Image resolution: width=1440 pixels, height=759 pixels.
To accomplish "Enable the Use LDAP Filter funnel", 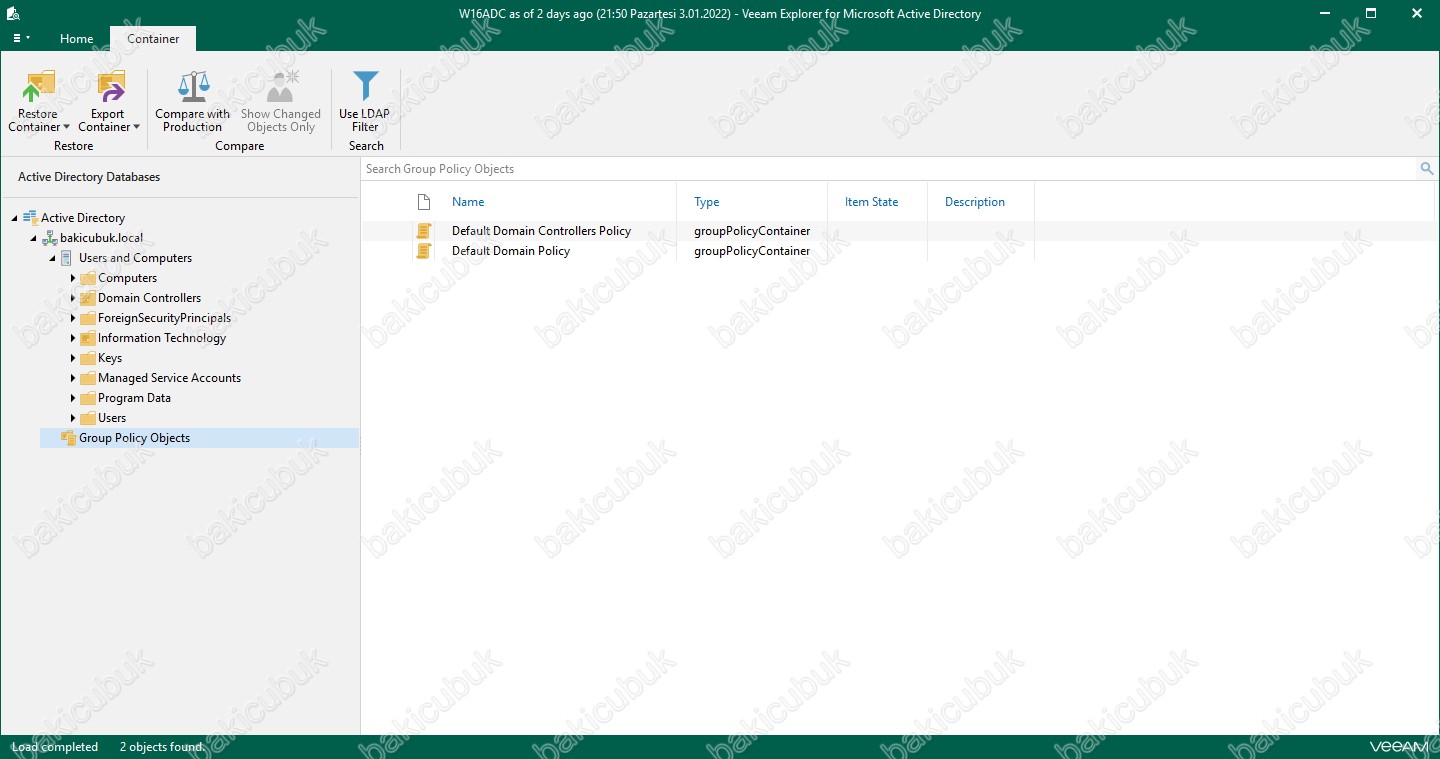I will click(366, 102).
